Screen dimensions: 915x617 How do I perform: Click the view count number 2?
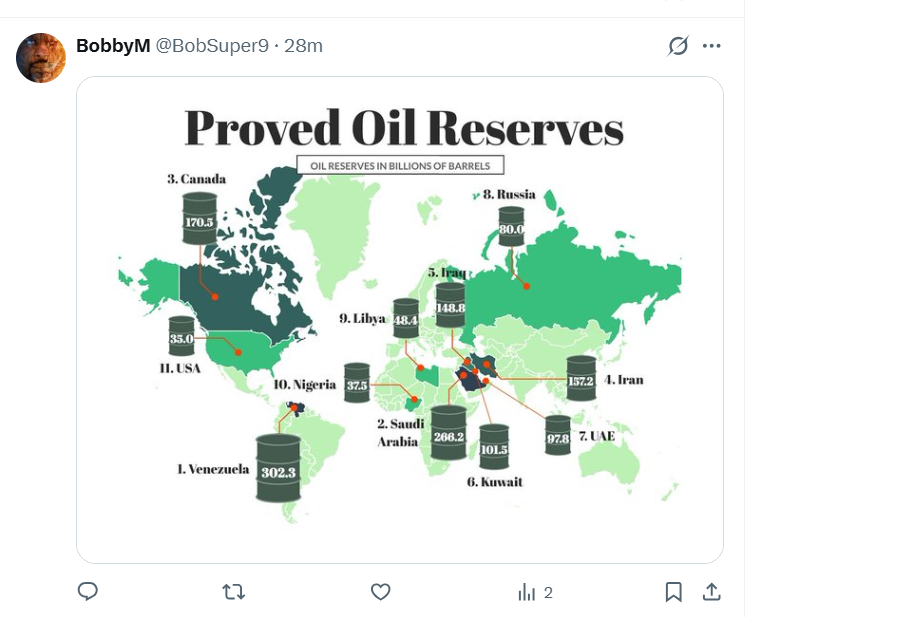point(548,593)
